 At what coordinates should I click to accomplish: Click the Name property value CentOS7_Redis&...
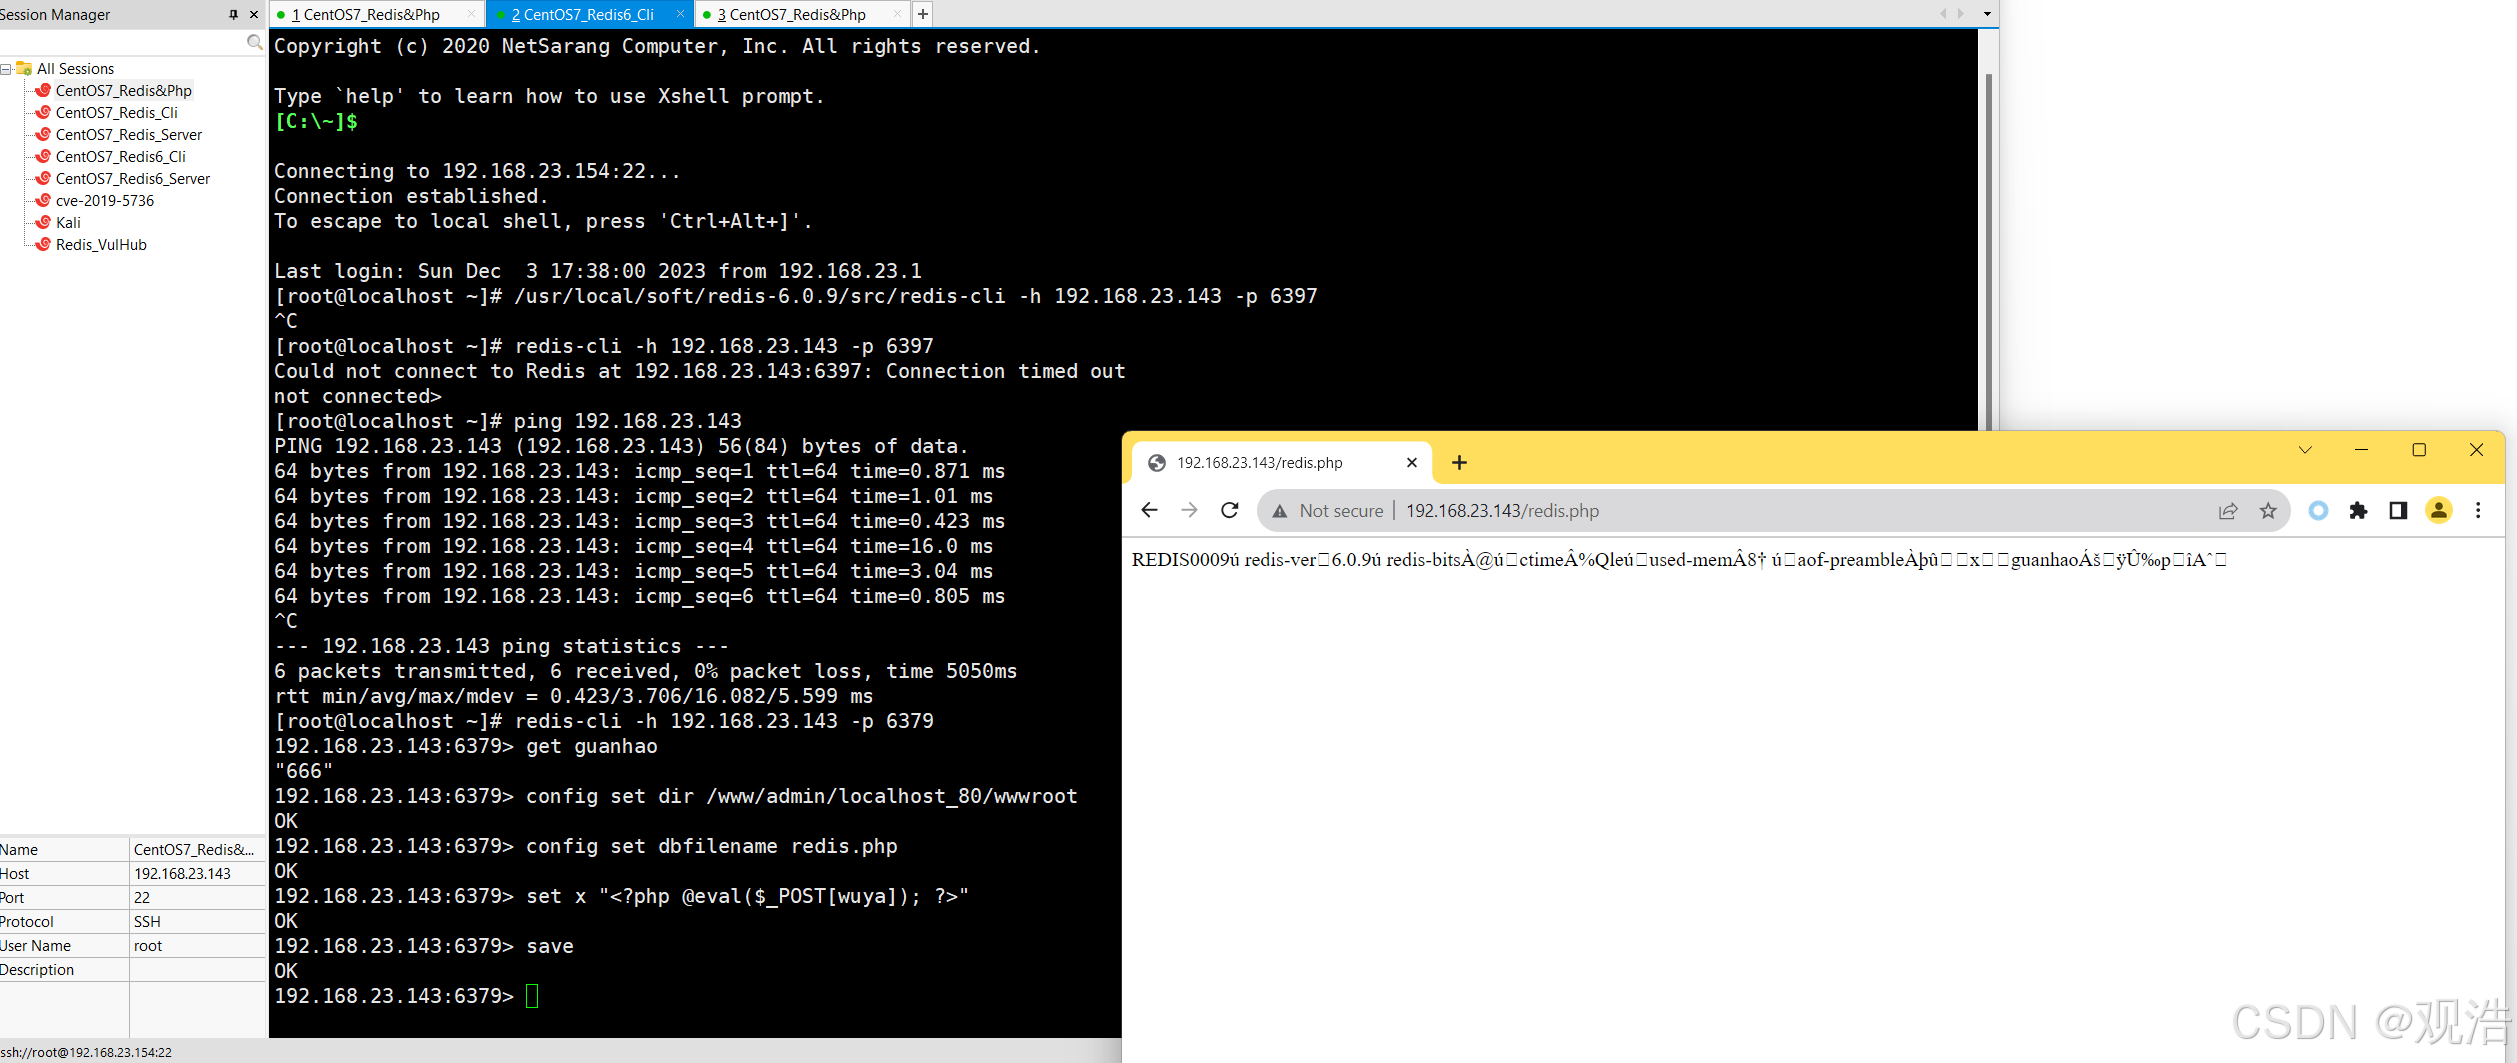point(194,850)
